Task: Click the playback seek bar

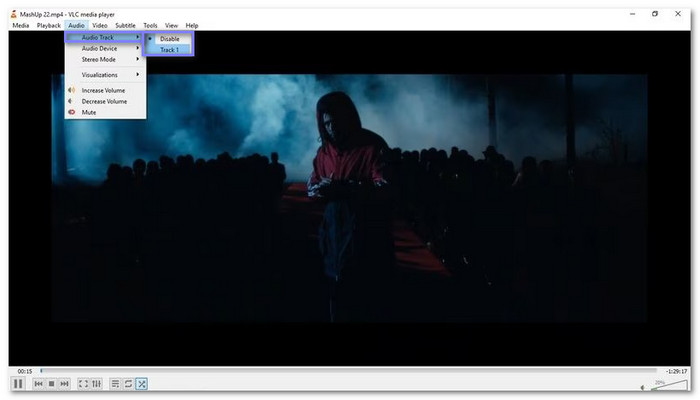Action: 348,371
